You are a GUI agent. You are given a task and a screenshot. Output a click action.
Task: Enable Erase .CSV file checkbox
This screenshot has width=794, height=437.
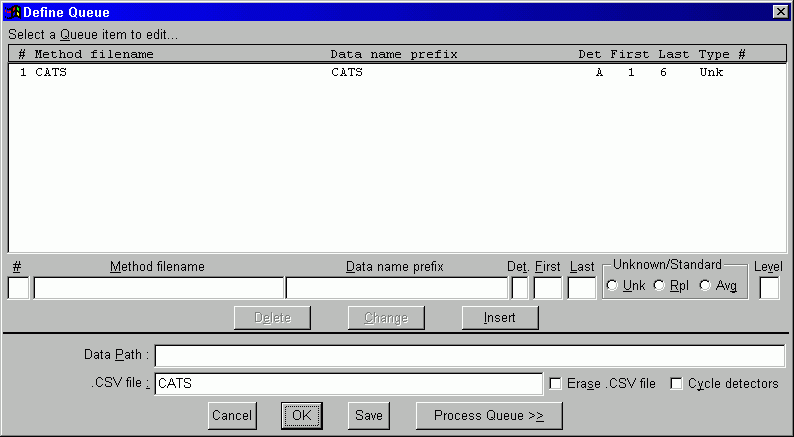tap(556, 384)
